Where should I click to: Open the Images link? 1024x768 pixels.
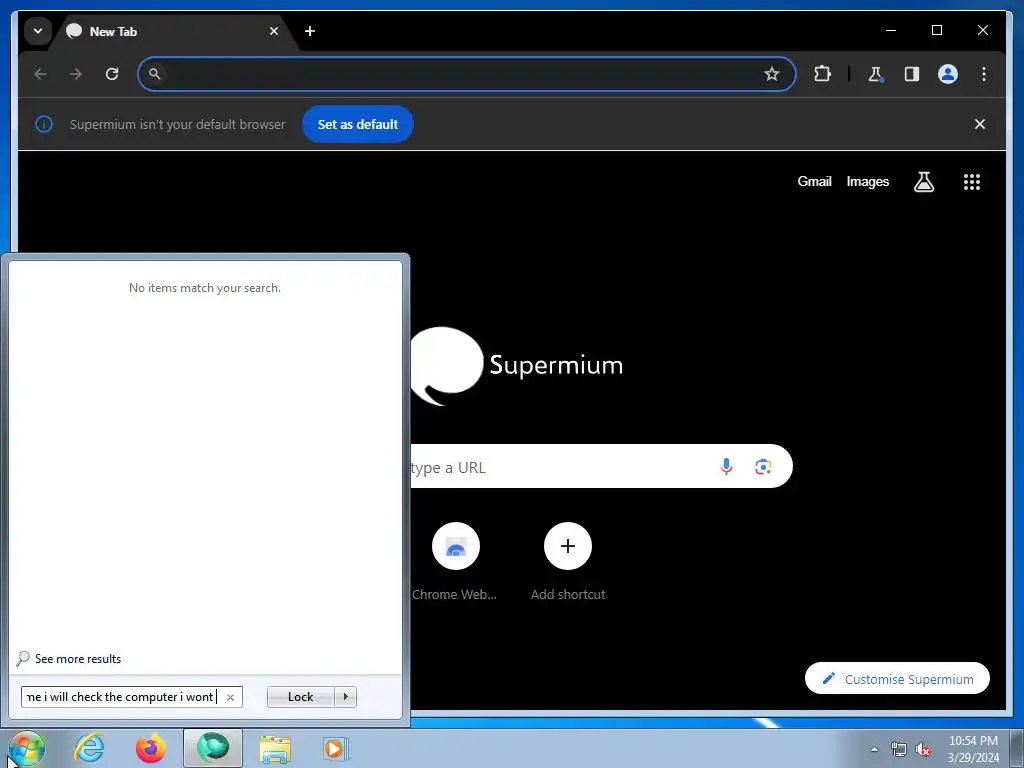point(867,182)
